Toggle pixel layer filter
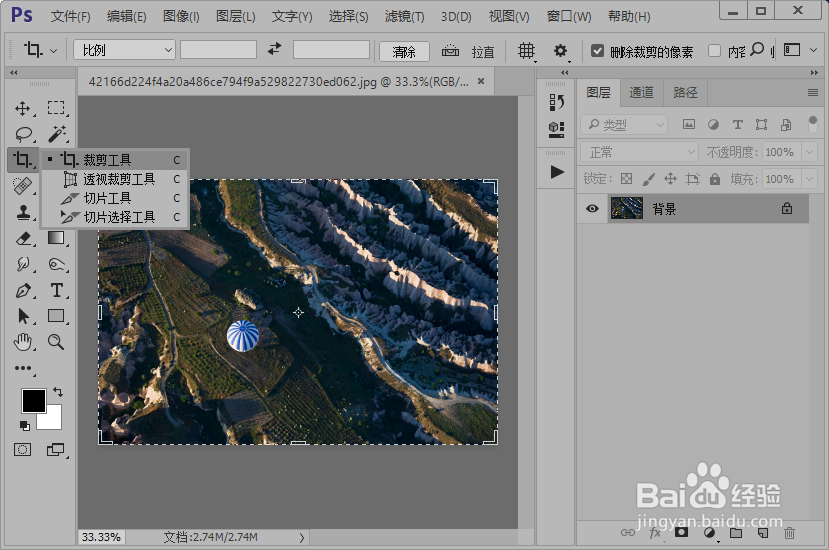 point(689,124)
